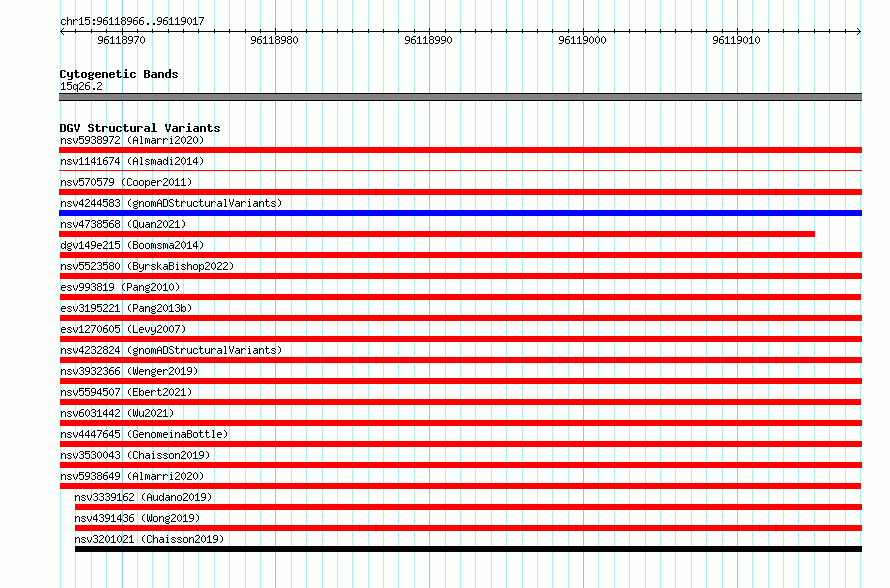Click the thin red nsv1141674 variant line
890x588 pixels.
coord(460,170)
